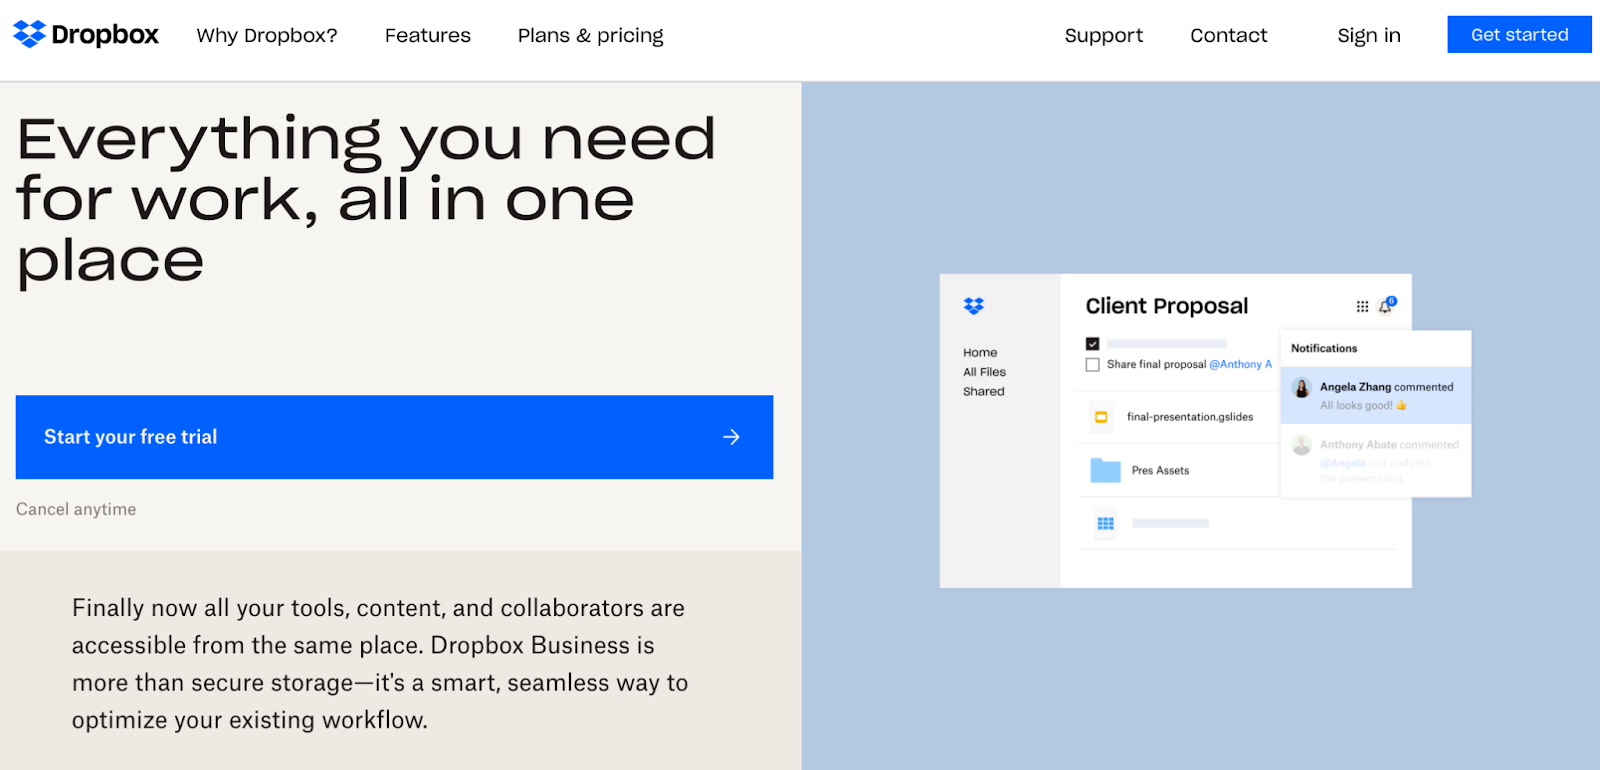Click the blue Pres Assets folder icon
Image resolution: width=1600 pixels, height=770 pixels.
click(1105, 470)
